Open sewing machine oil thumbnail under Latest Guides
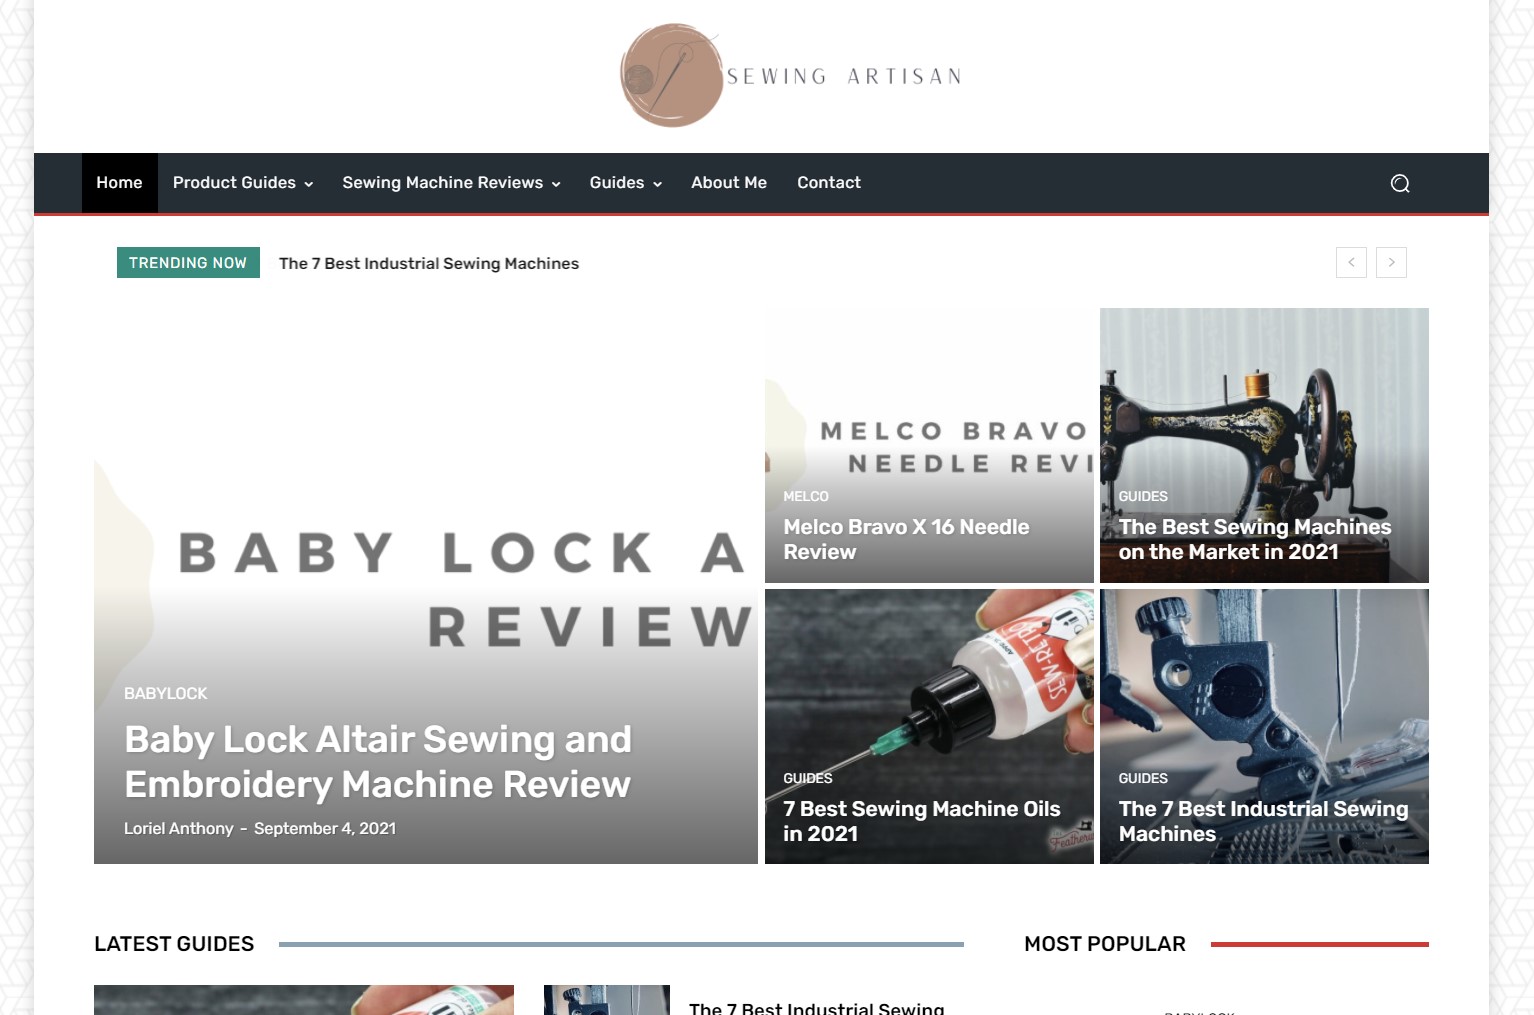 click(304, 1000)
